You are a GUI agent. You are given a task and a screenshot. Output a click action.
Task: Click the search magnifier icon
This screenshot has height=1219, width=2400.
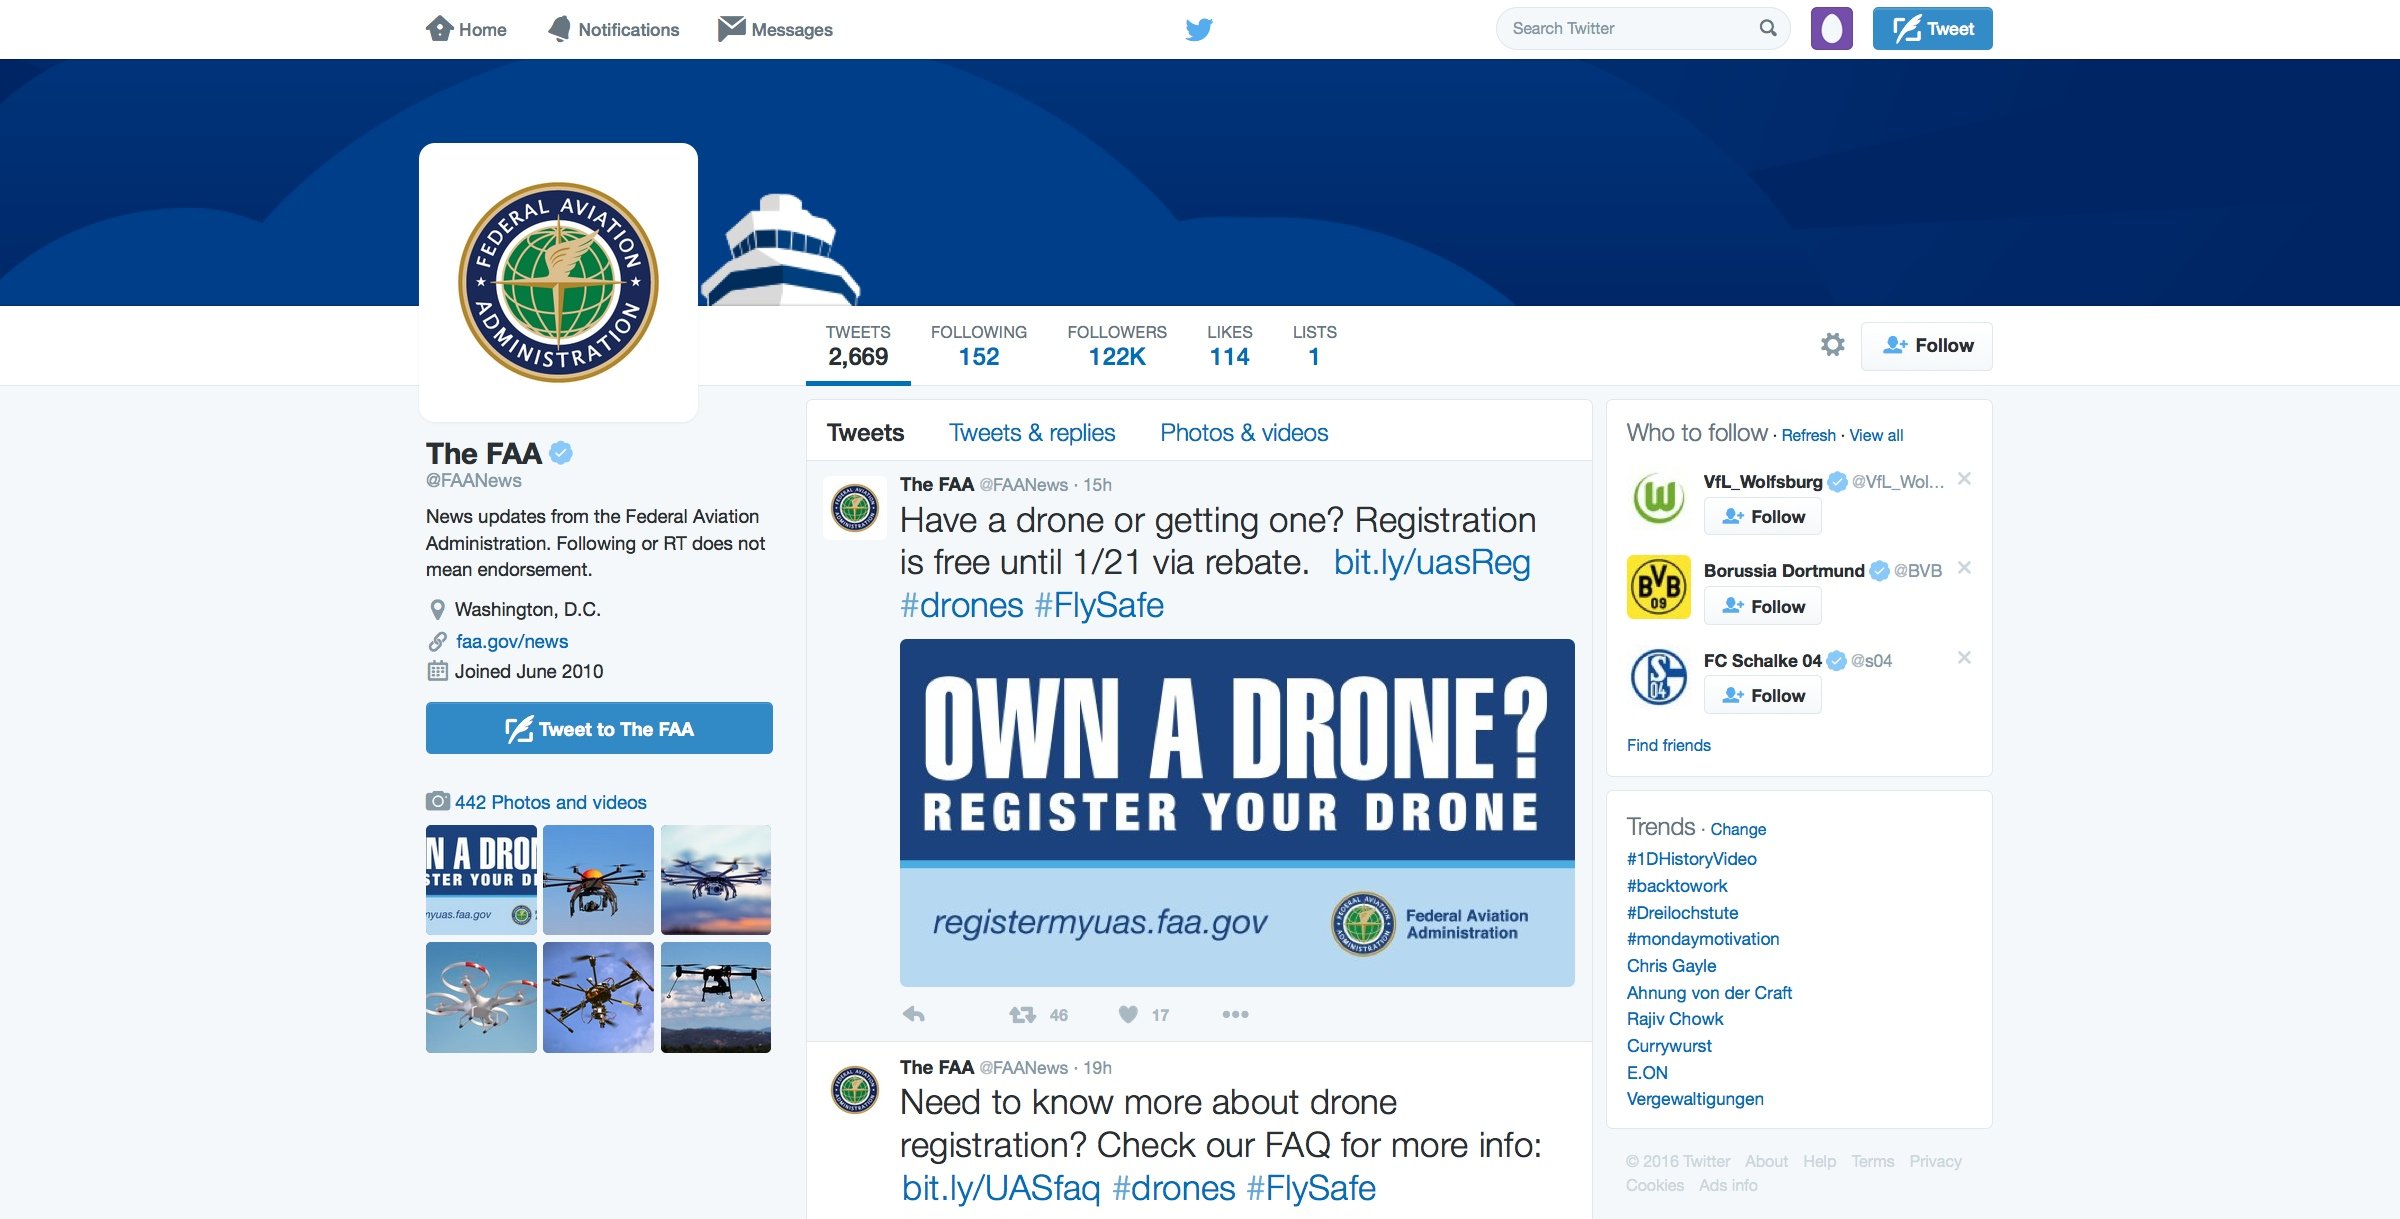(1768, 28)
